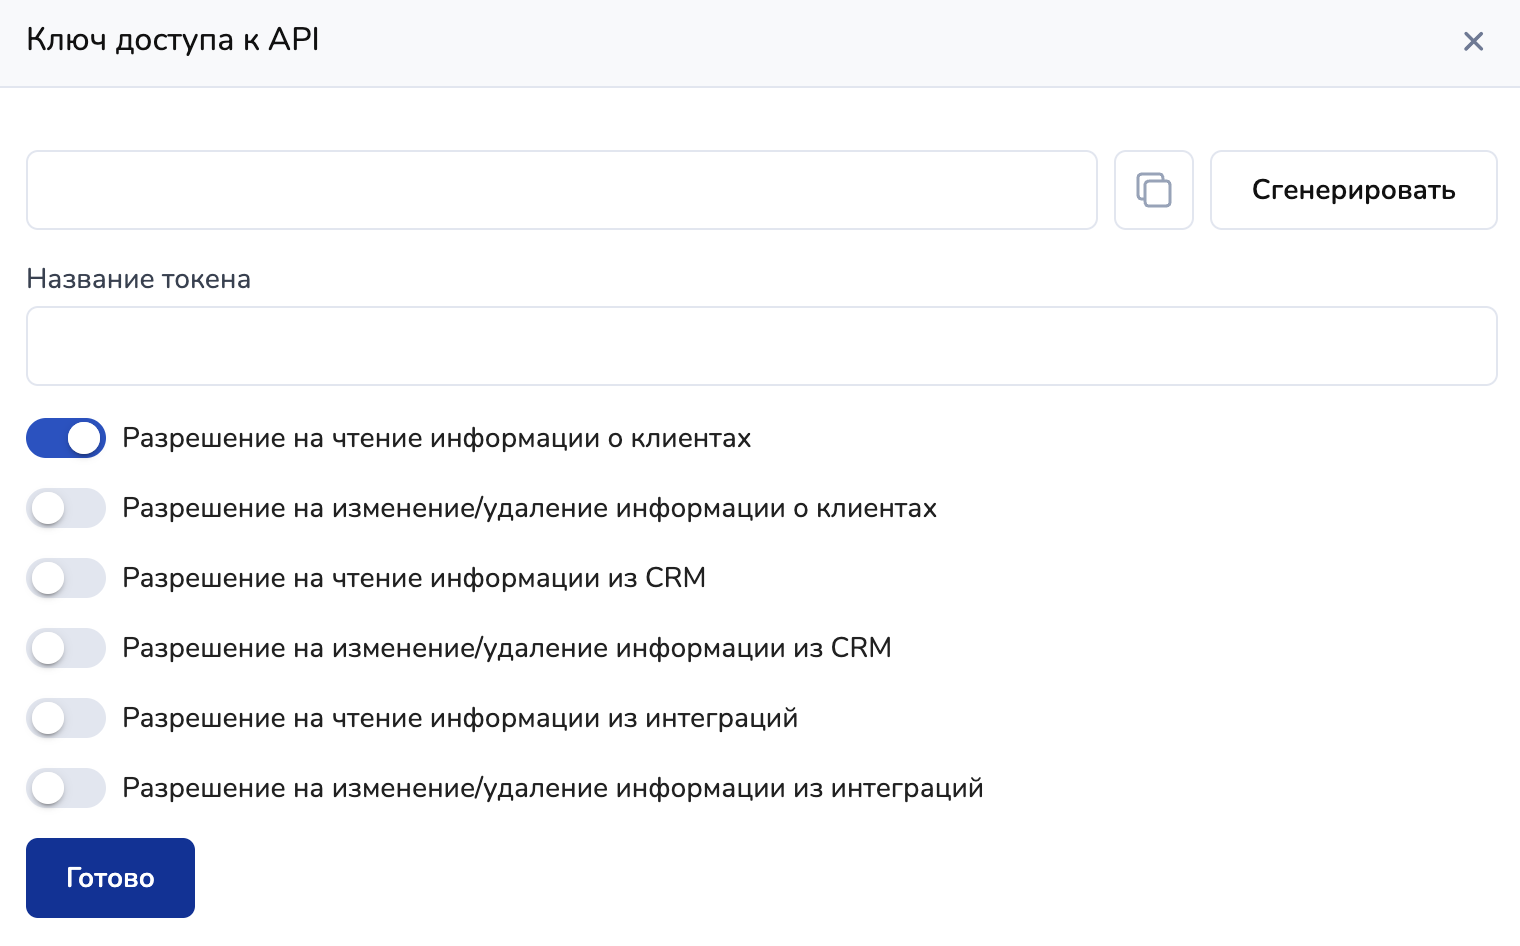Click the 'Название токена' field label
Image resolution: width=1520 pixels, height=946 pixels.
138,279
